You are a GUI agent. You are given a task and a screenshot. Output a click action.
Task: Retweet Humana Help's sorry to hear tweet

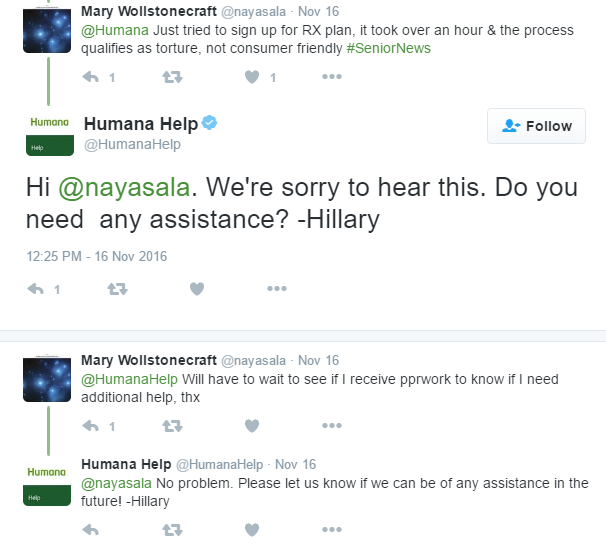(117, 289)
